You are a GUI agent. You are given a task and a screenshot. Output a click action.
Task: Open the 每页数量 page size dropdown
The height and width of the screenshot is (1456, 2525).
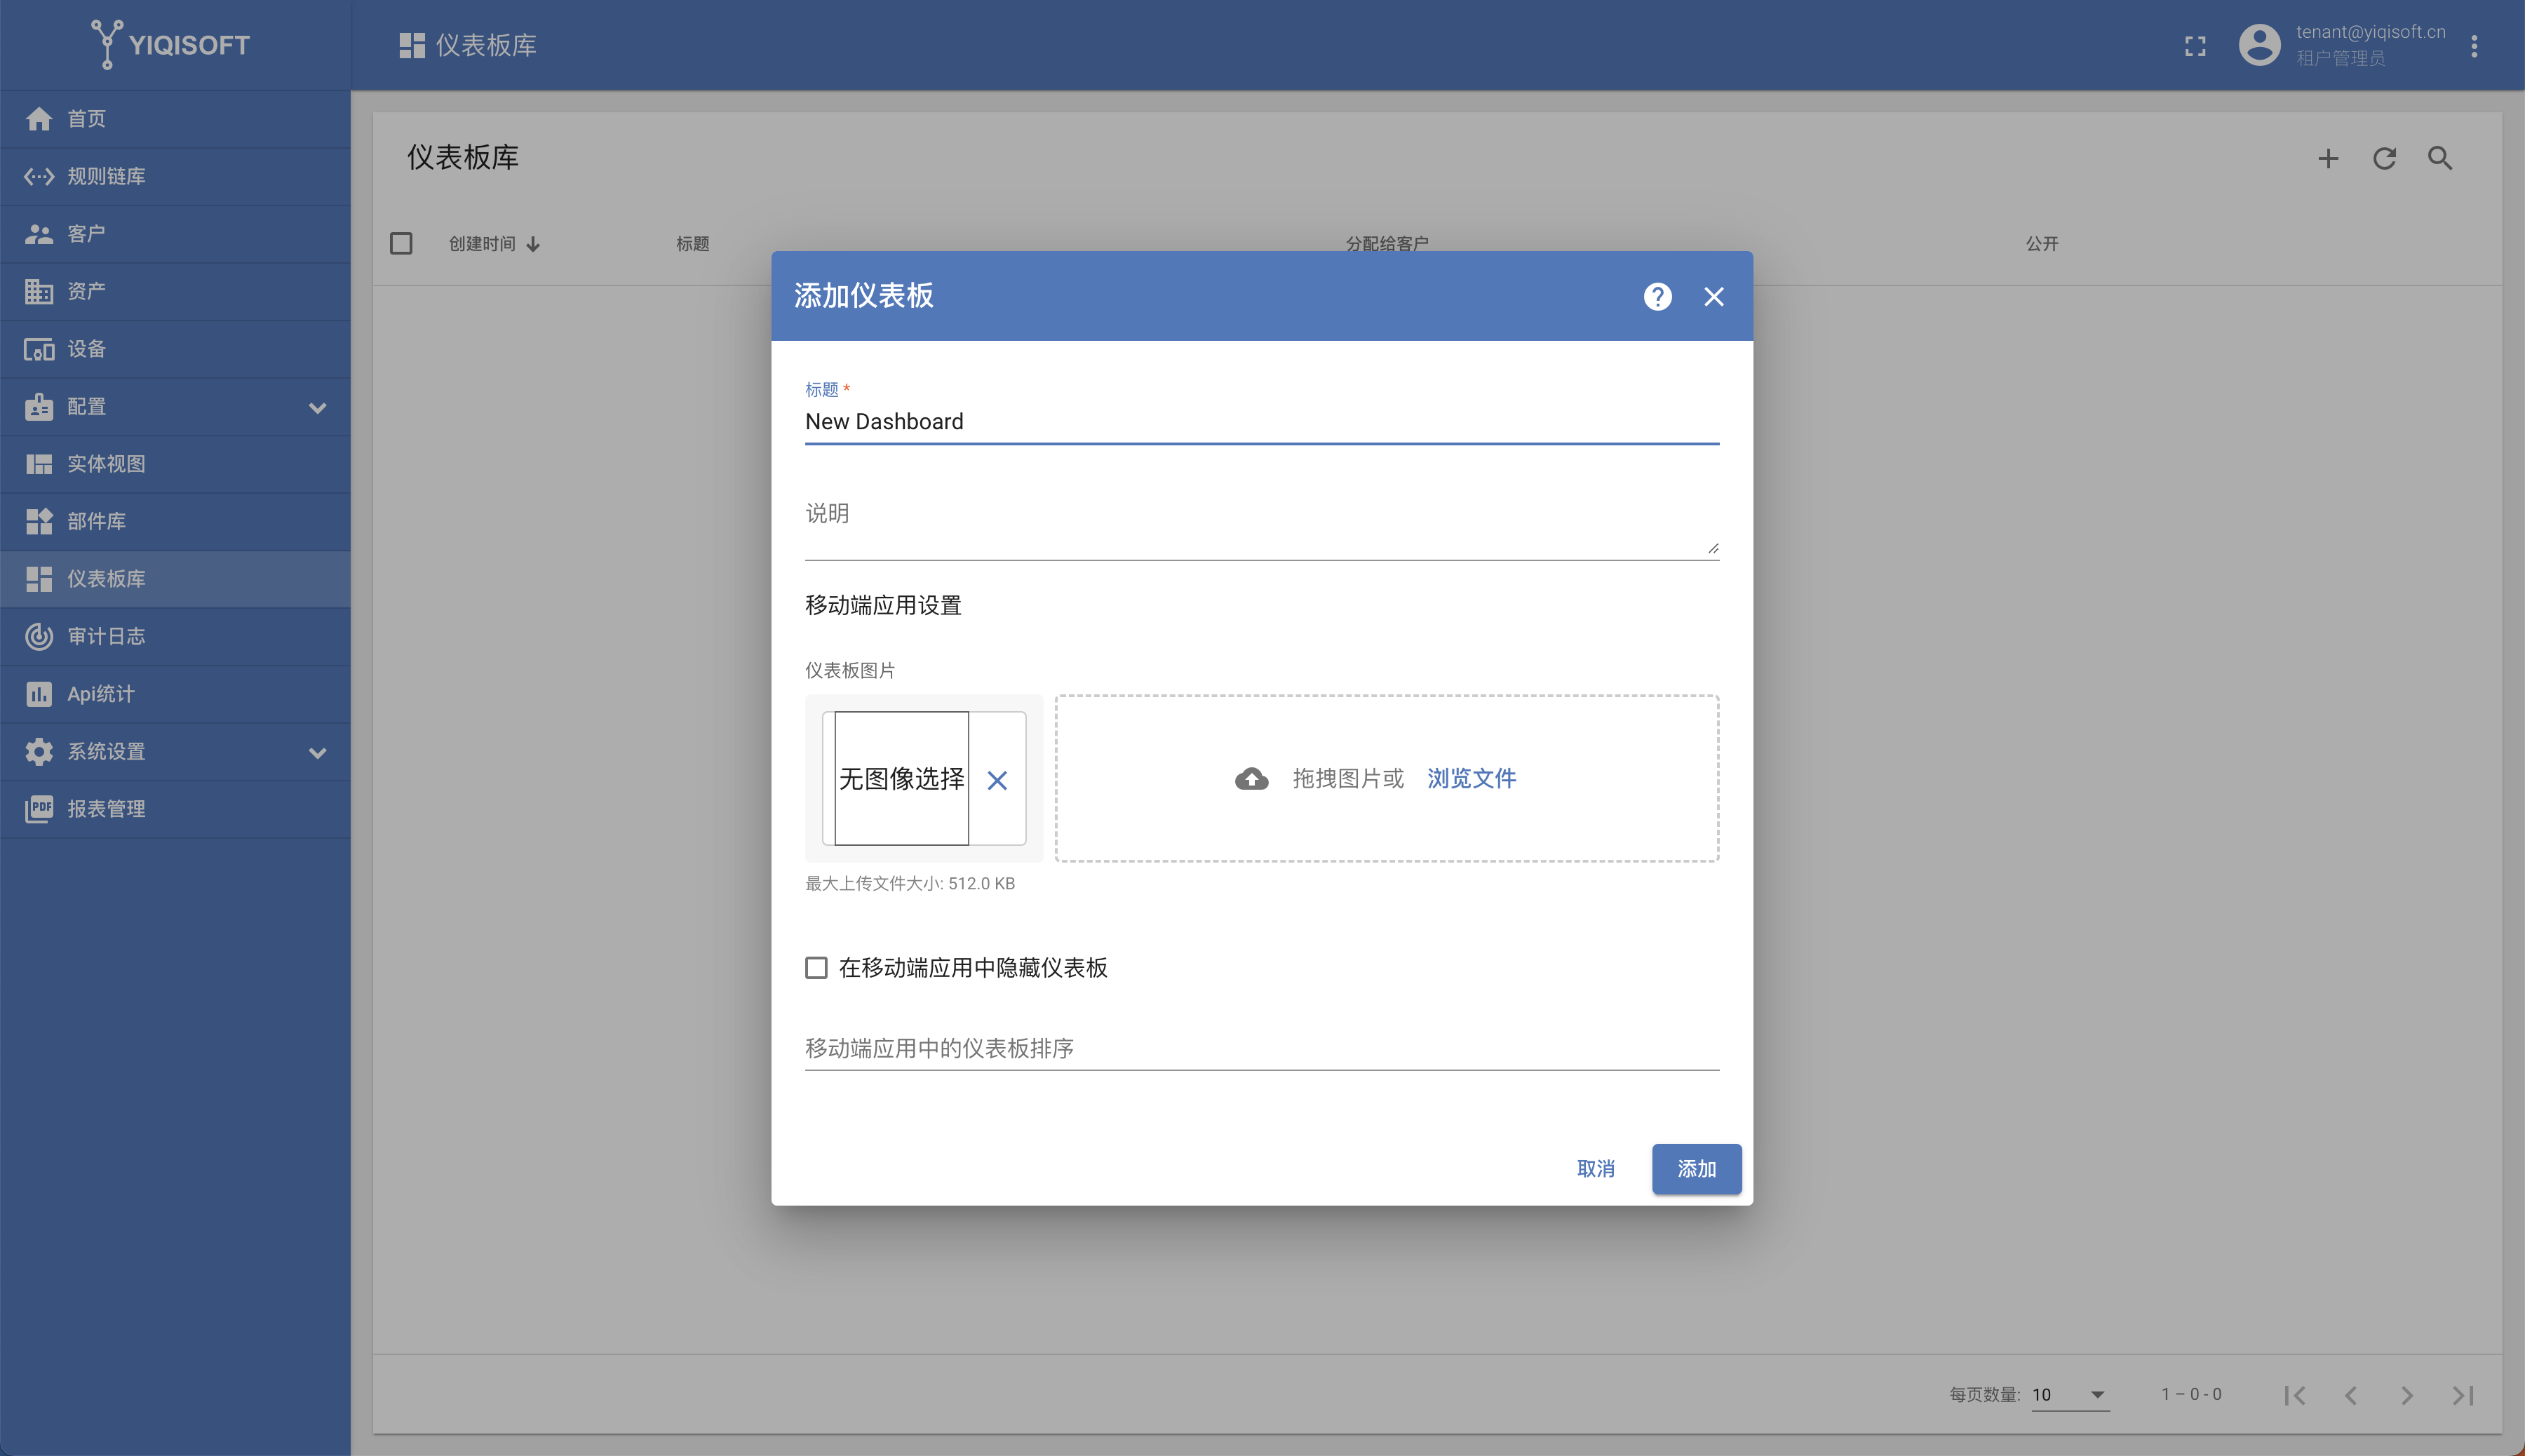coord(2070,1394)
